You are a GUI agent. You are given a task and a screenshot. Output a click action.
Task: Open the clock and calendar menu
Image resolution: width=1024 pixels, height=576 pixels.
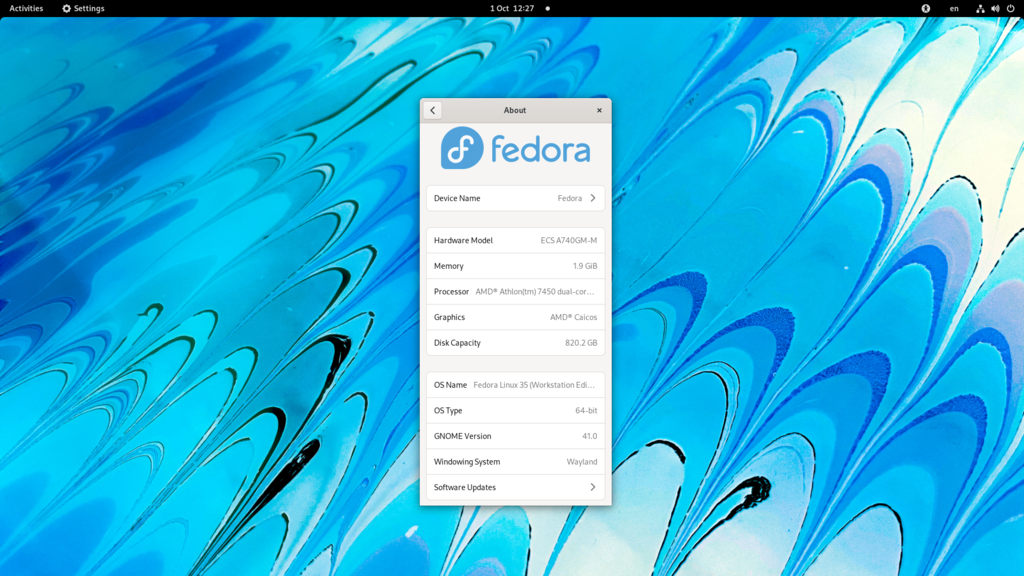pos(512,8)
